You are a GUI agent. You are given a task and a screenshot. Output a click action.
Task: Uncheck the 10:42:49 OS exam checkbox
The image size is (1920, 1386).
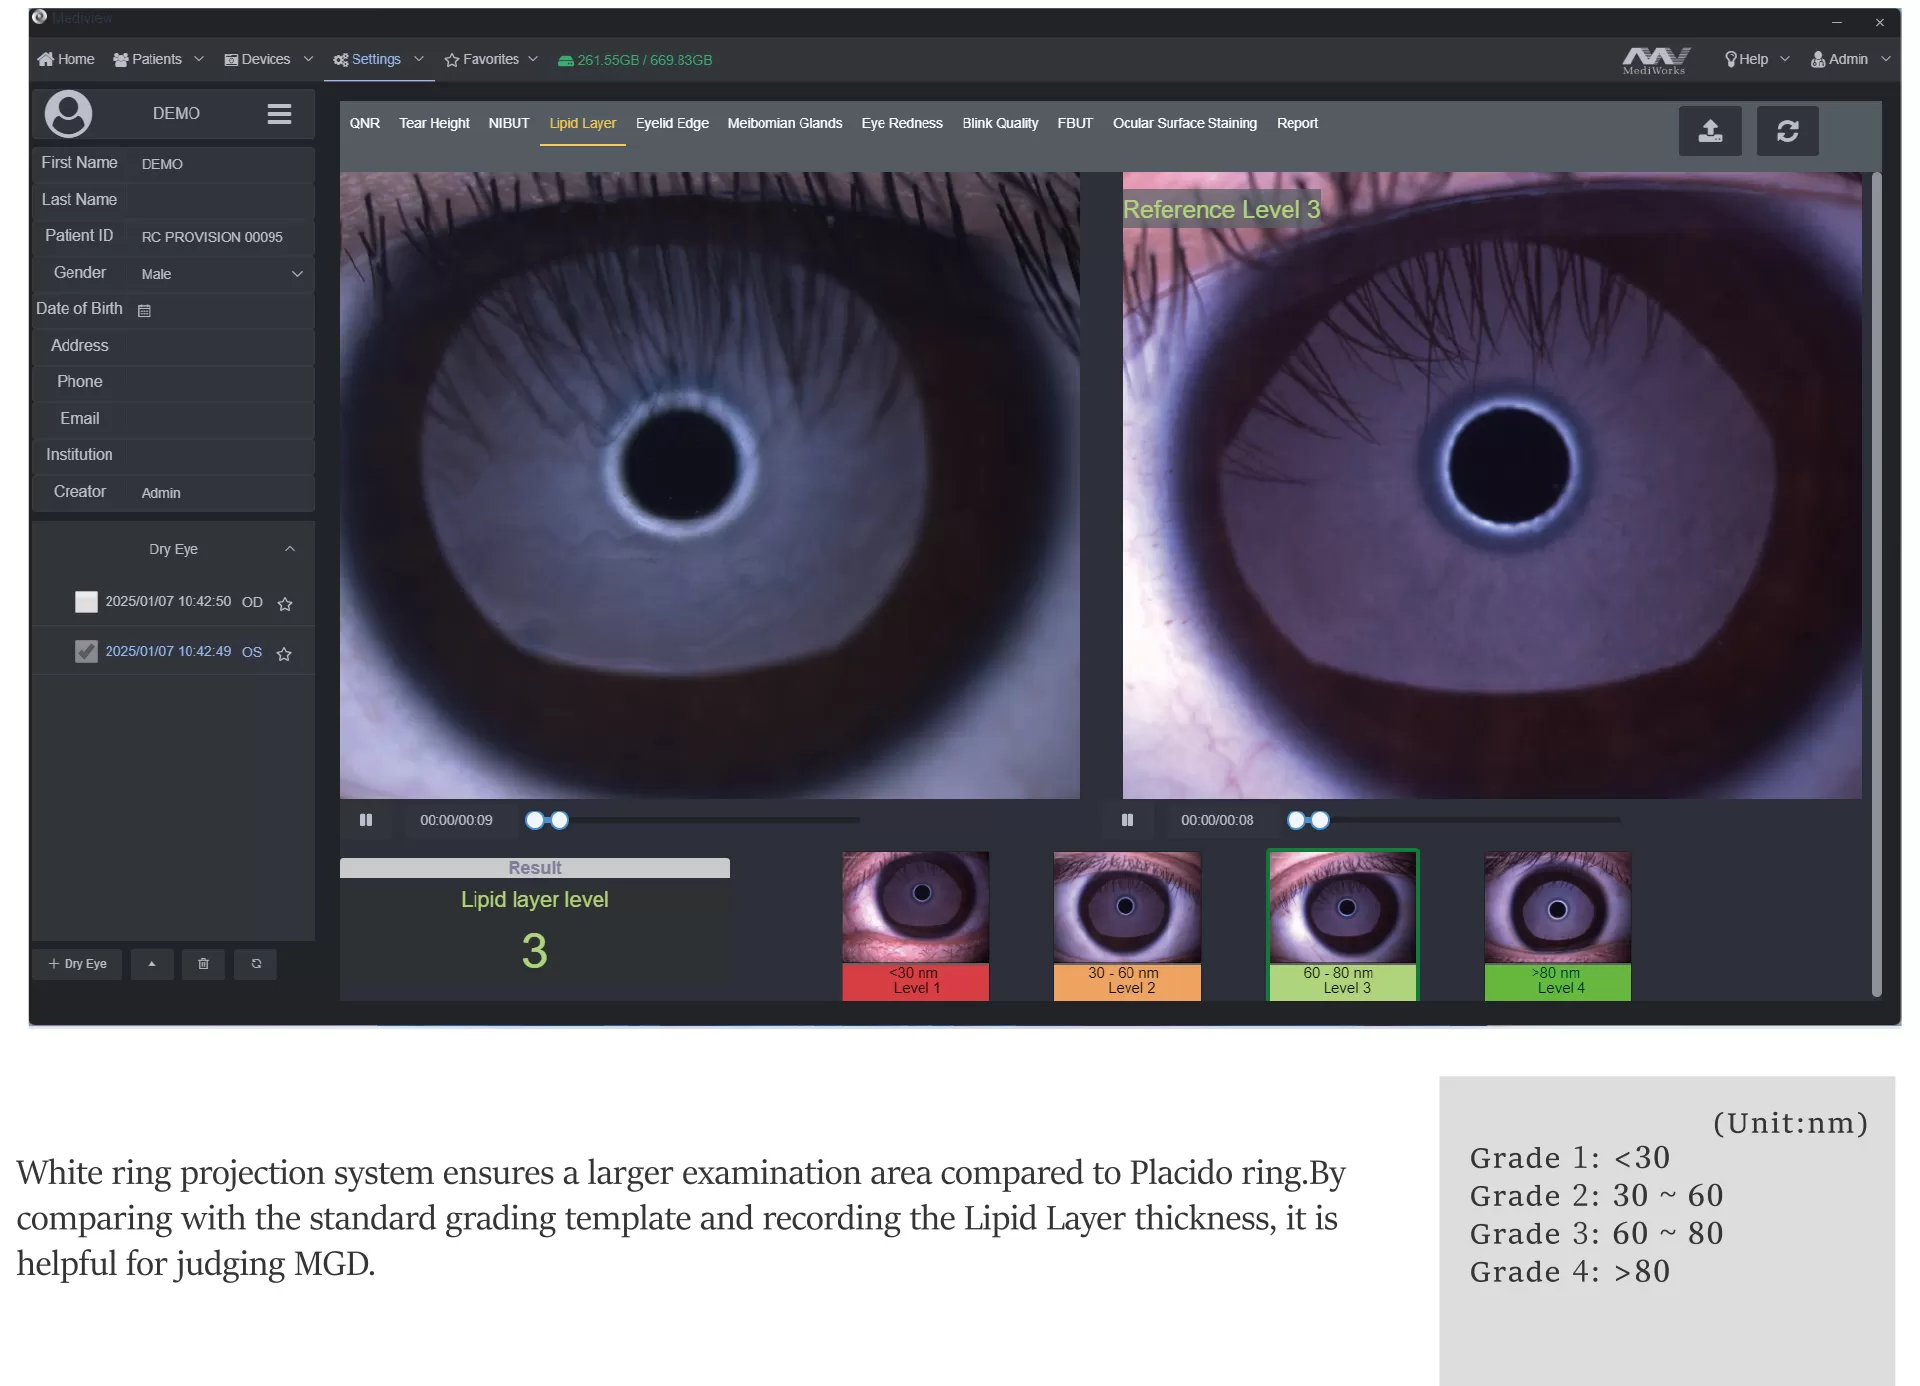(86, 651)
